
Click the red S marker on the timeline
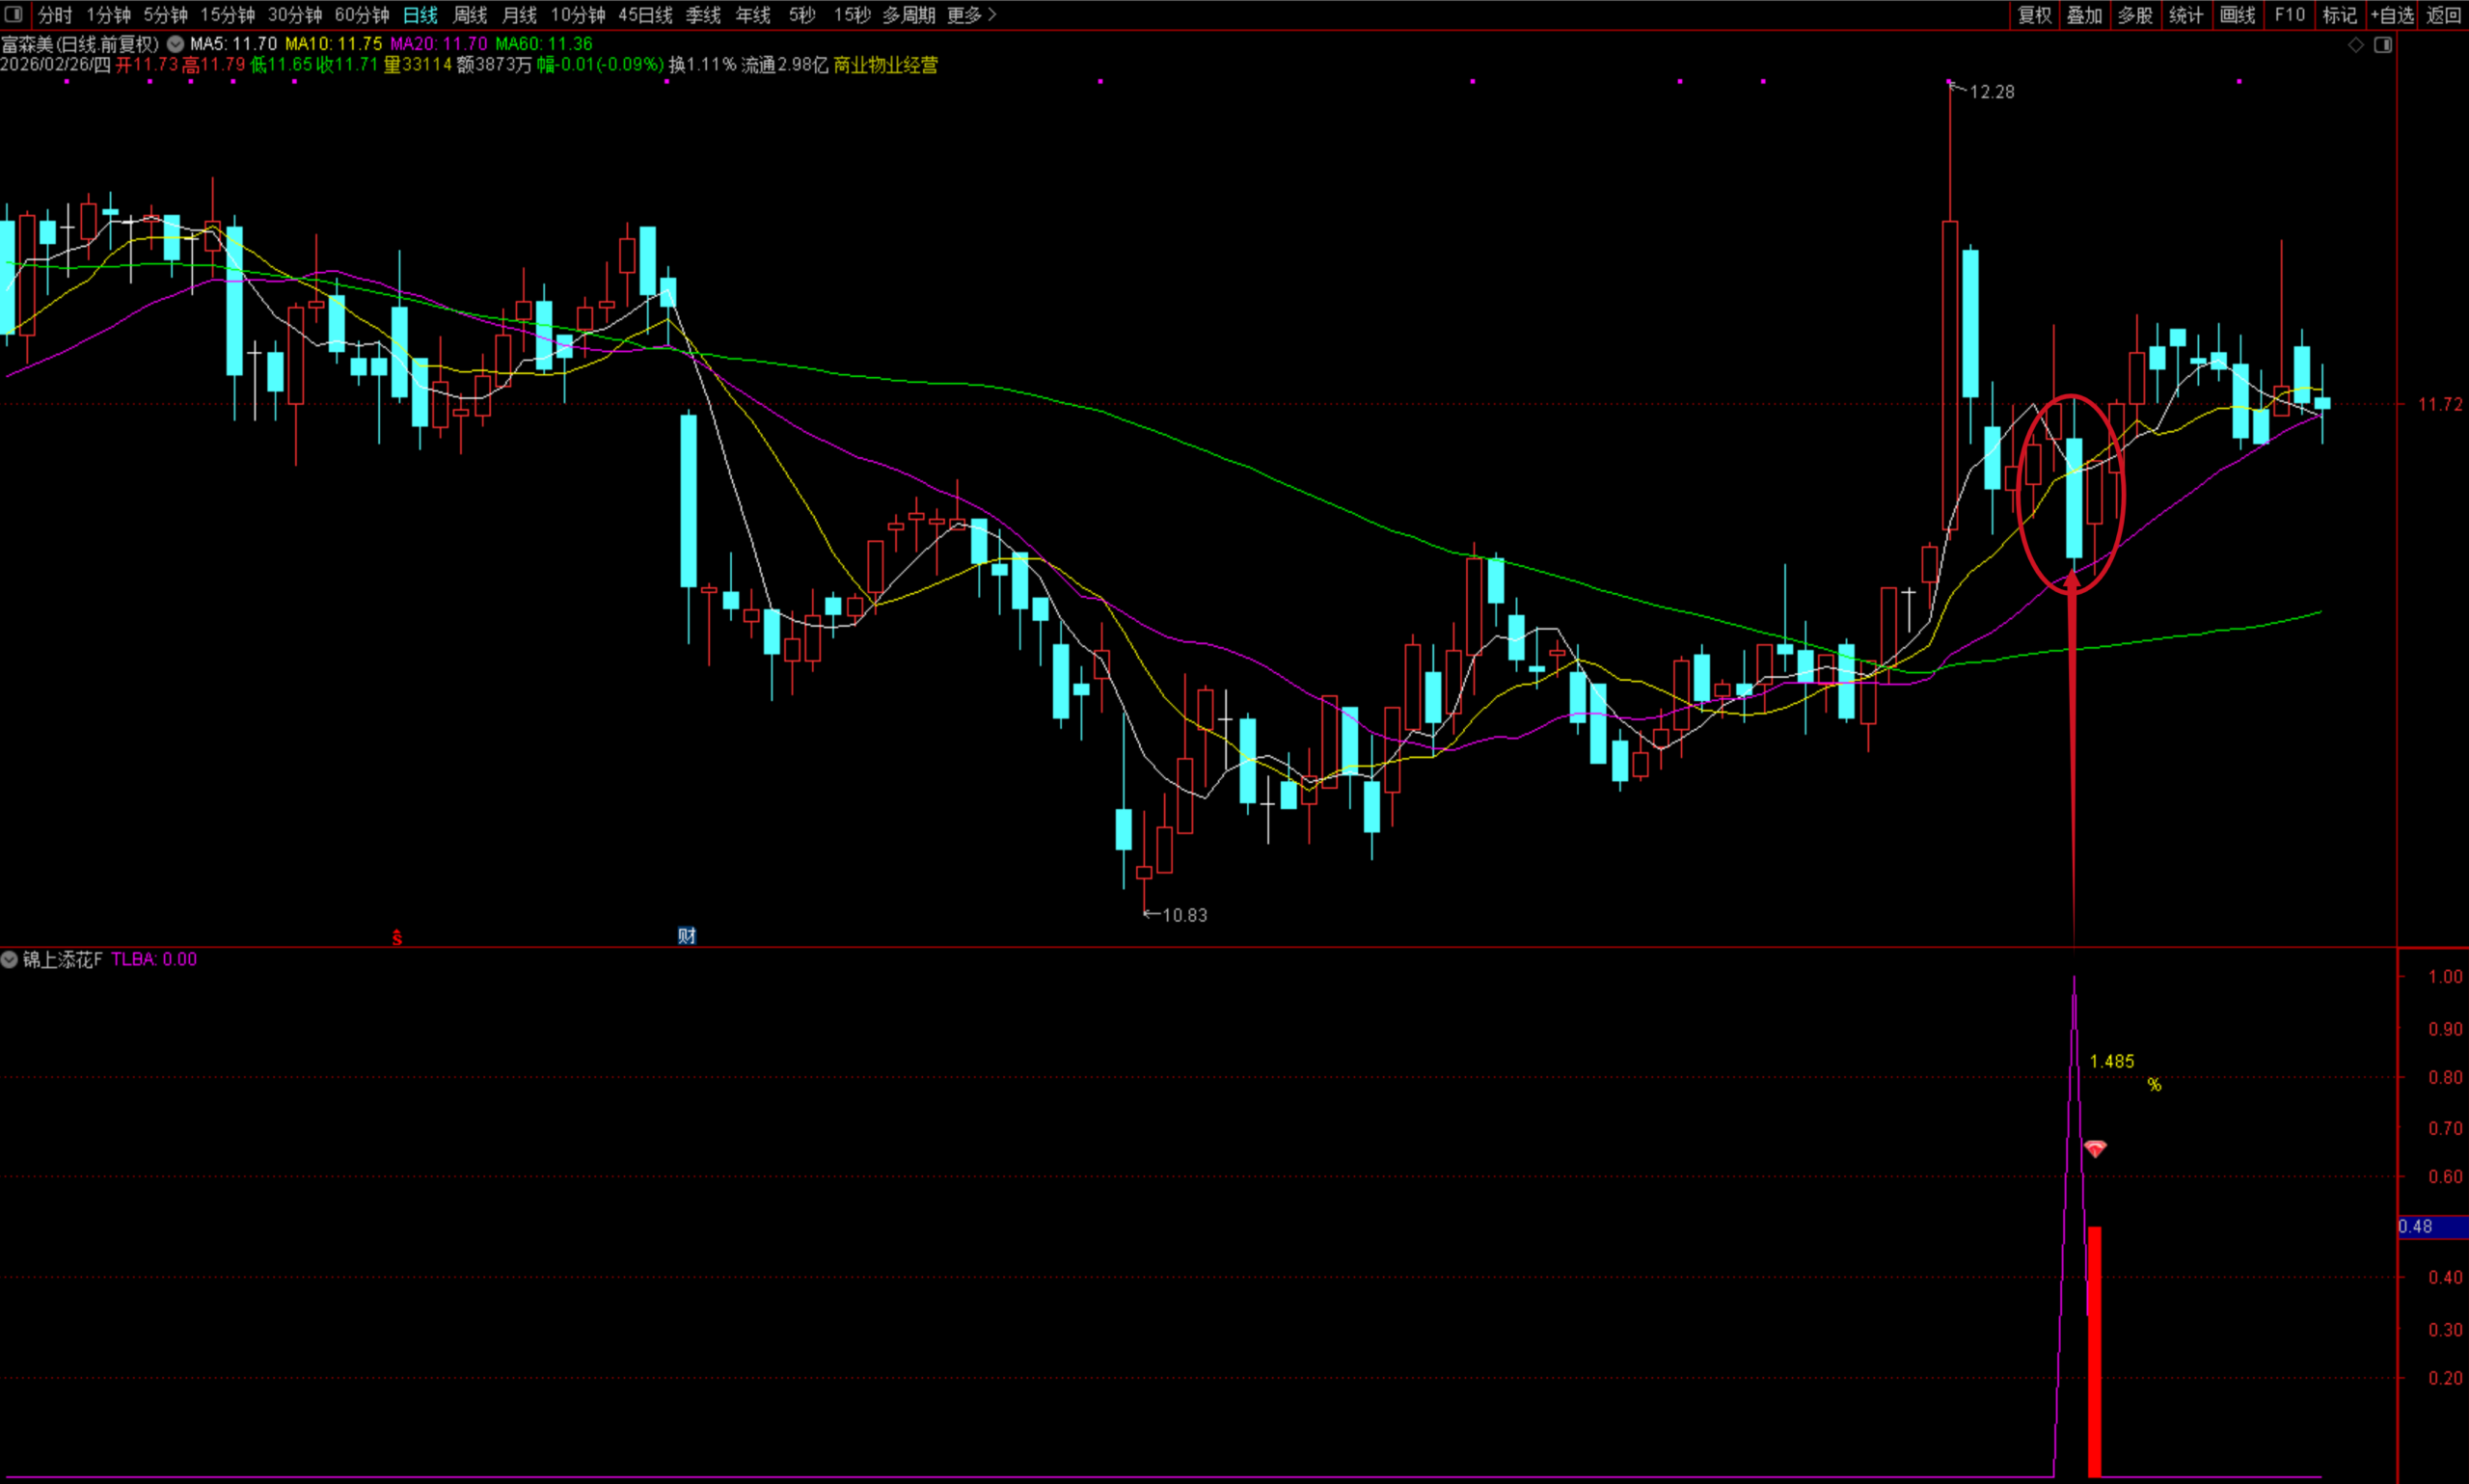(x=397, y=937)
